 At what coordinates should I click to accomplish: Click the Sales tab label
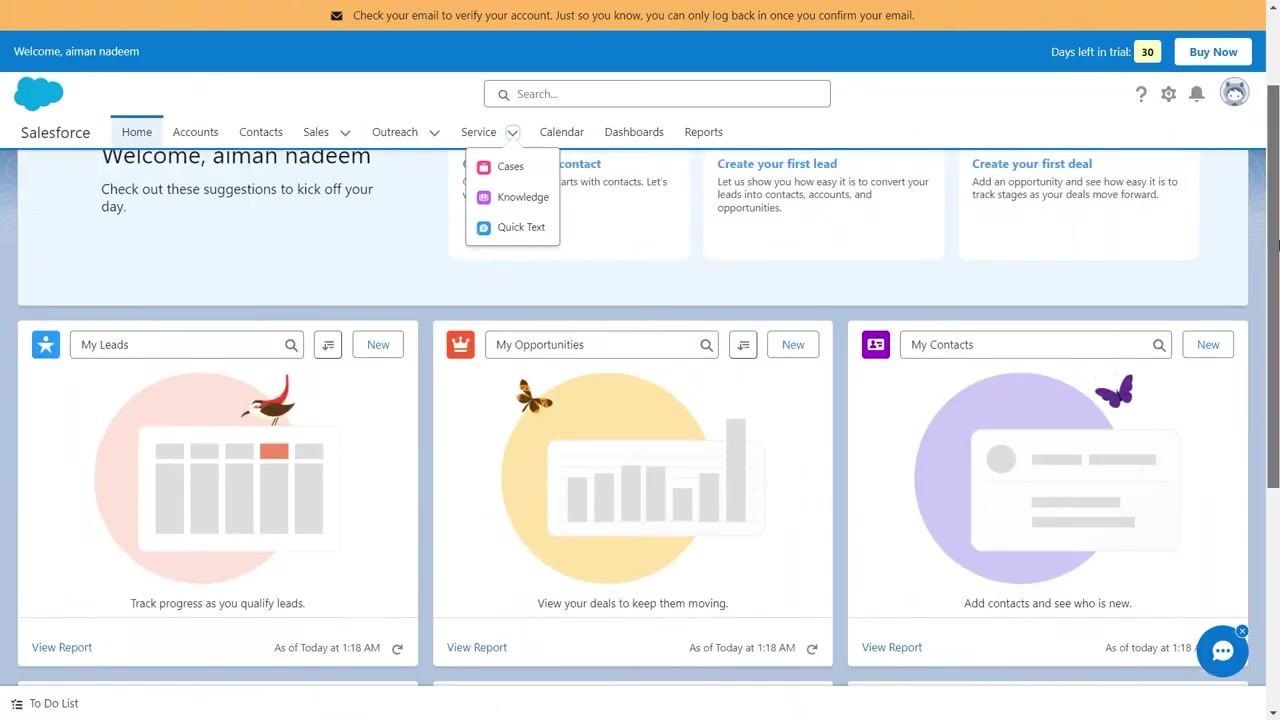316,132
